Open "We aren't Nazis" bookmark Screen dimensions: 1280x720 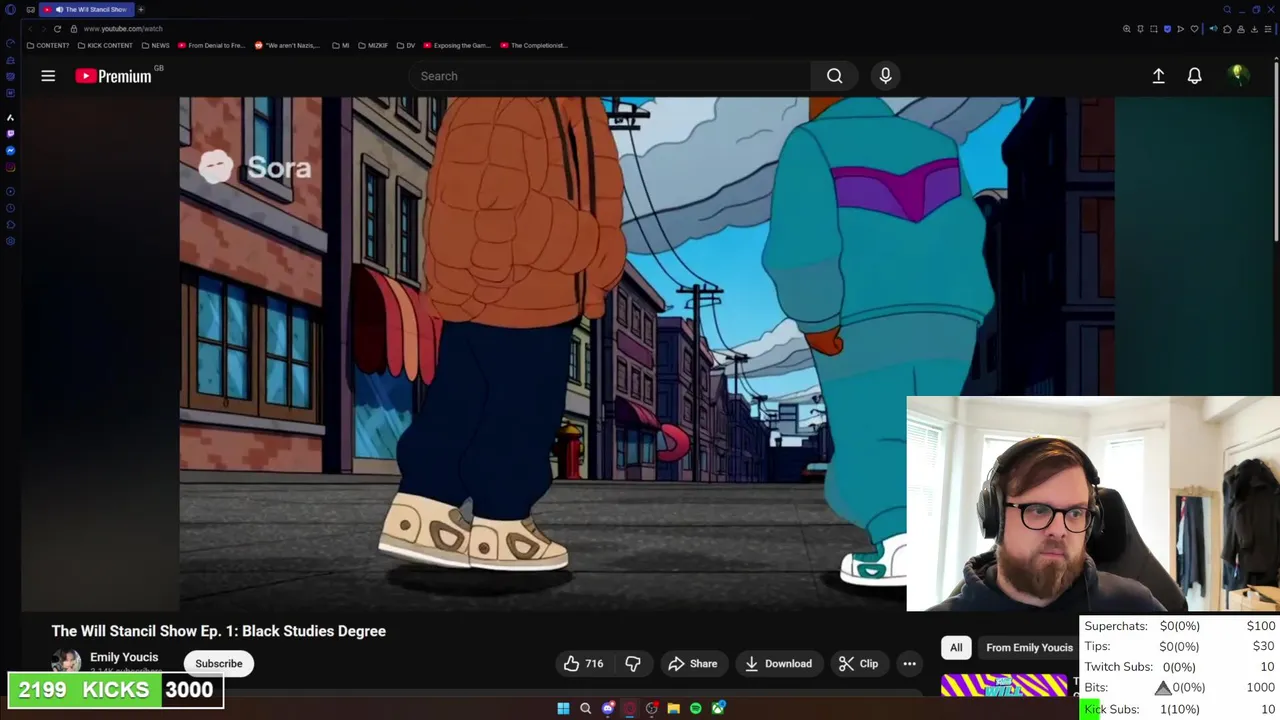pos(288,45)
